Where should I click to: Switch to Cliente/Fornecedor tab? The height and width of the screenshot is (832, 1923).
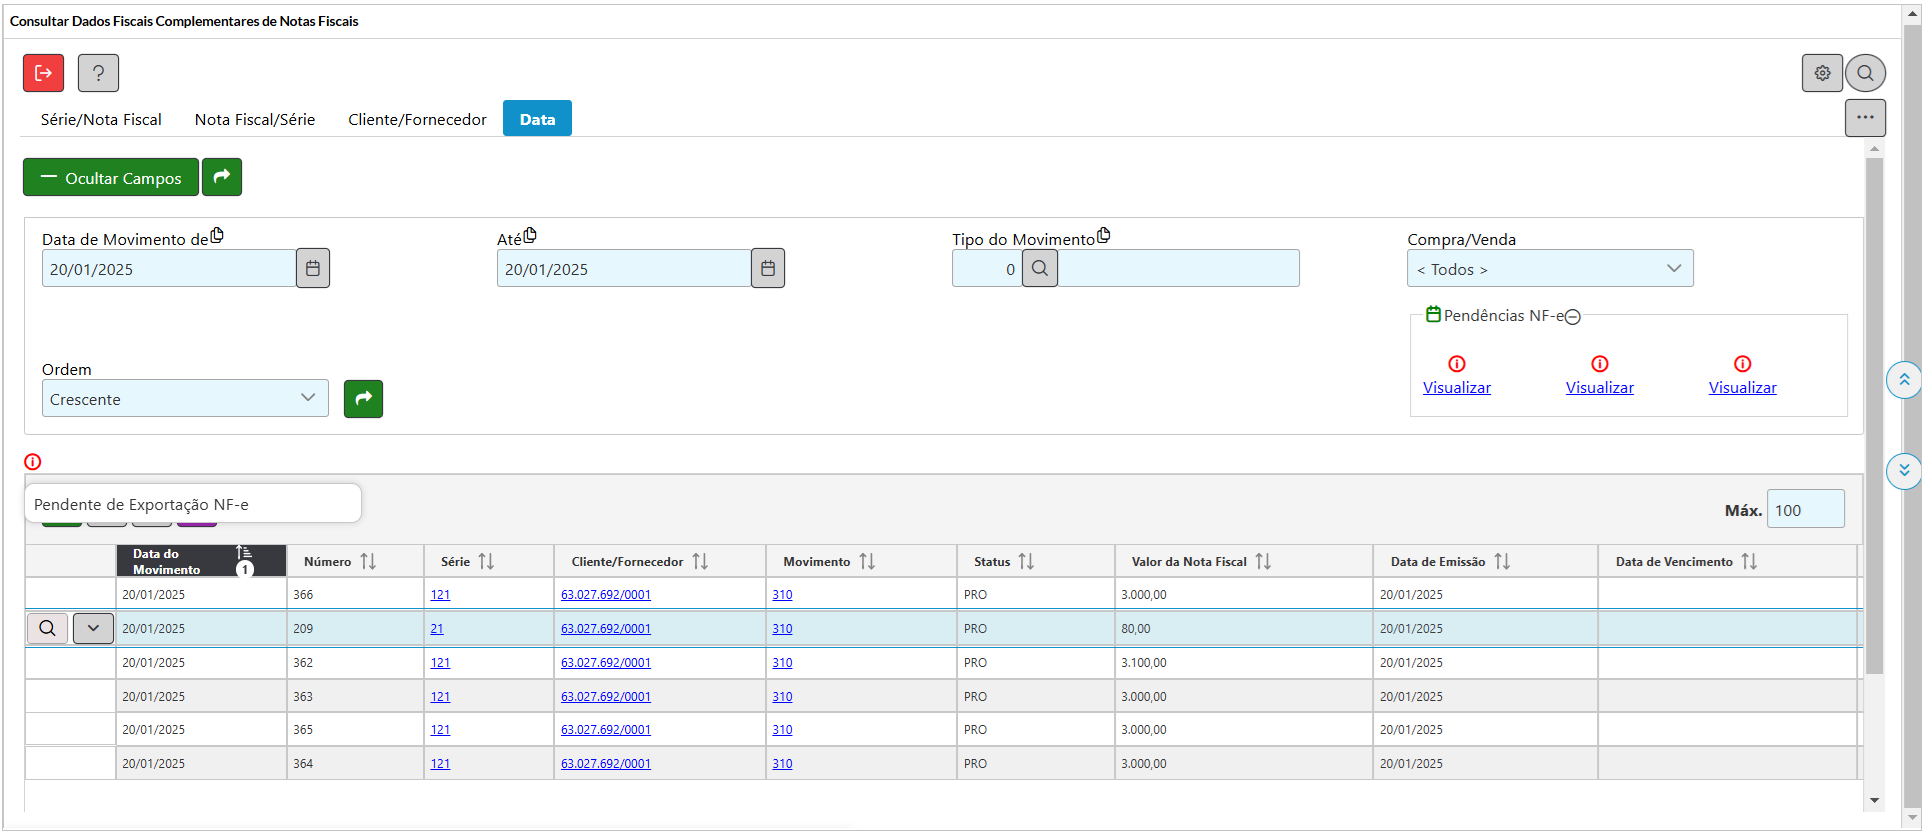pos(417,120)
